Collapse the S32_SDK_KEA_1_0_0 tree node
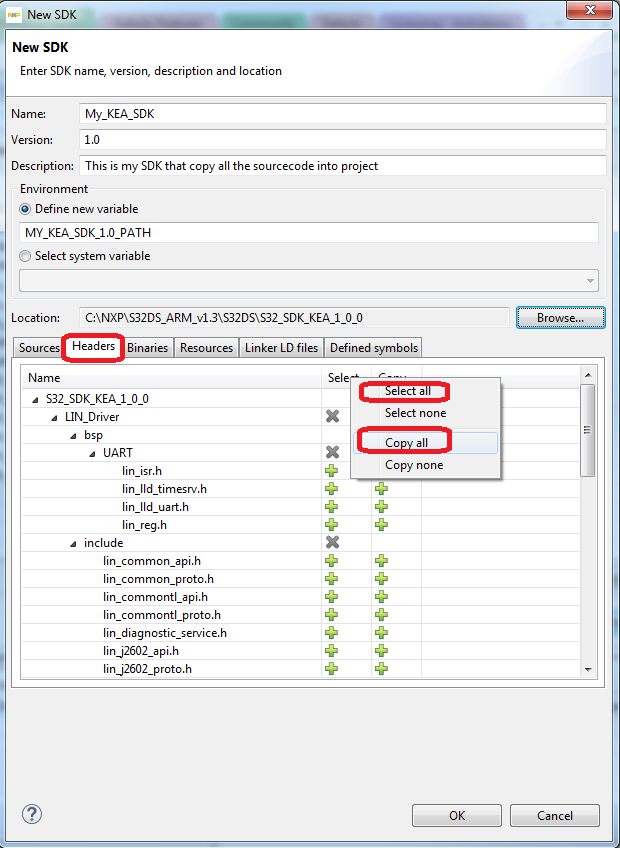This screenshot has height=848, width=620. pyautogui.click(x=35, y=400)
